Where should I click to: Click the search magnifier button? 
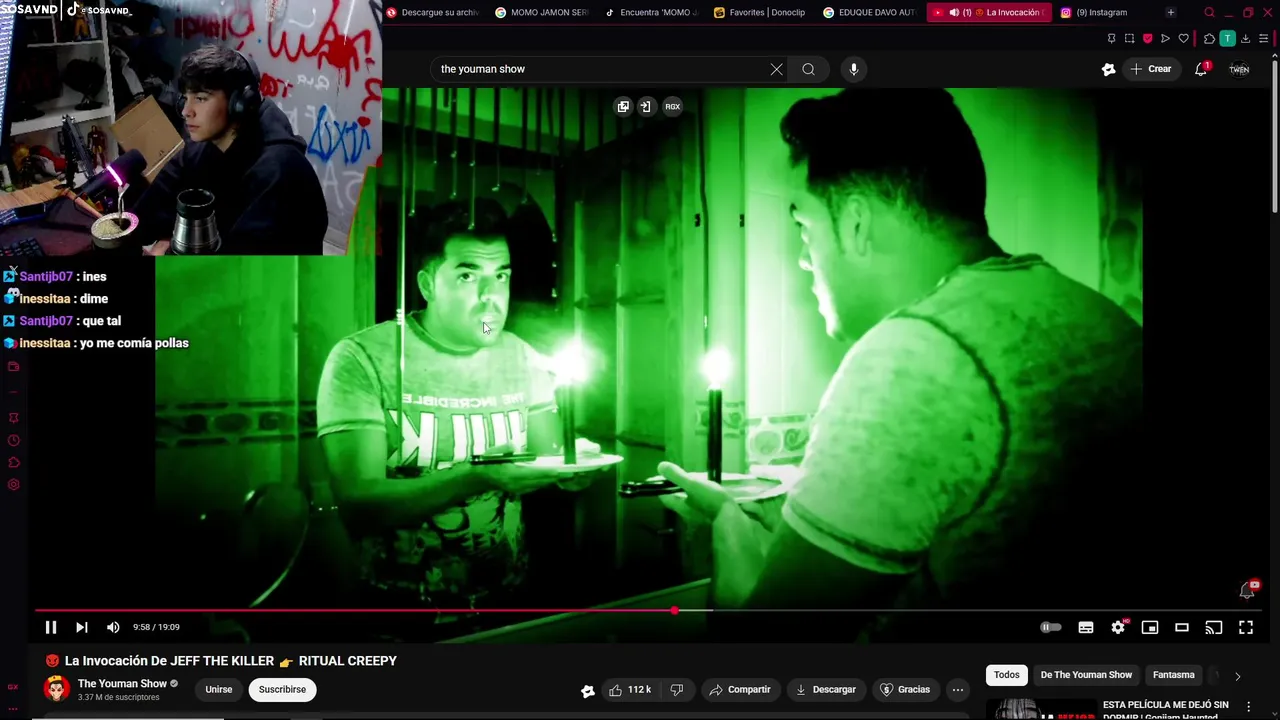[x=808, y=69]
